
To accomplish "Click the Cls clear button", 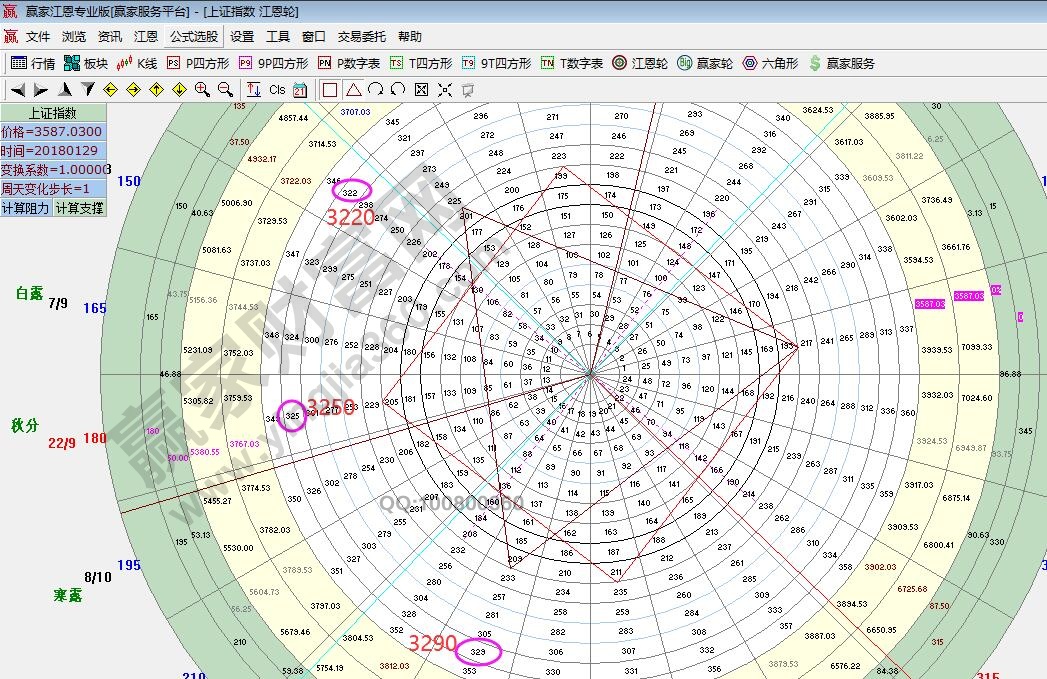I will point(277,89).
